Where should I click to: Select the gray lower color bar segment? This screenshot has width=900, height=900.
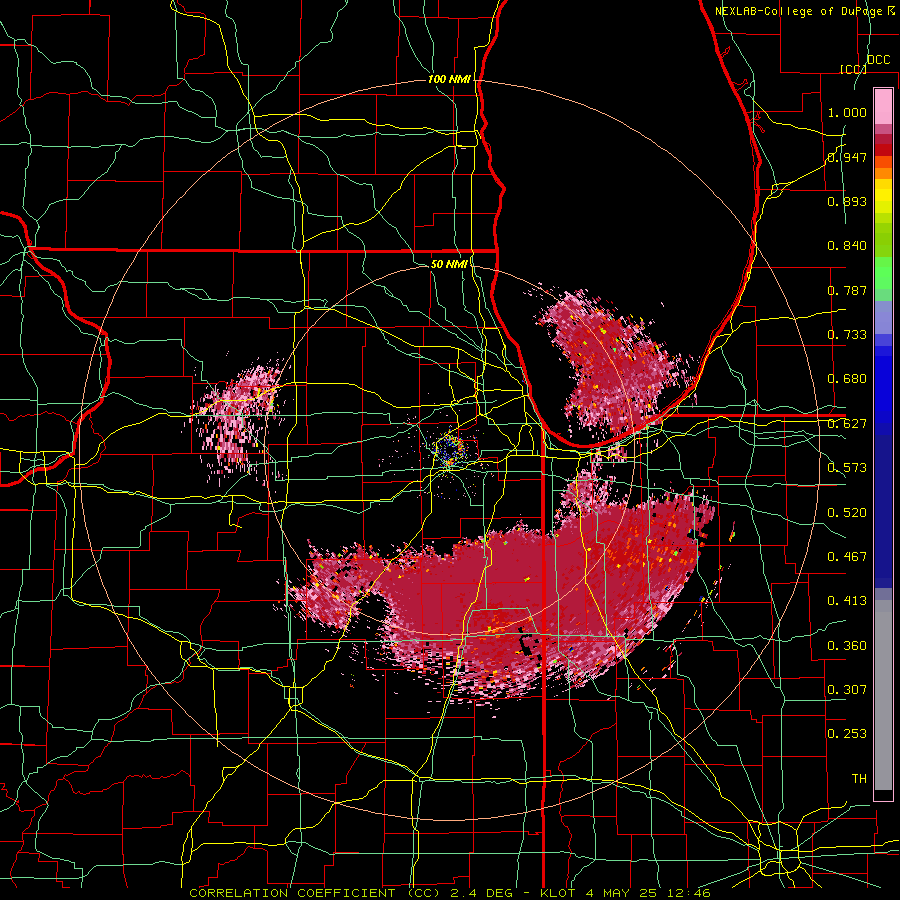pos(883,695)
